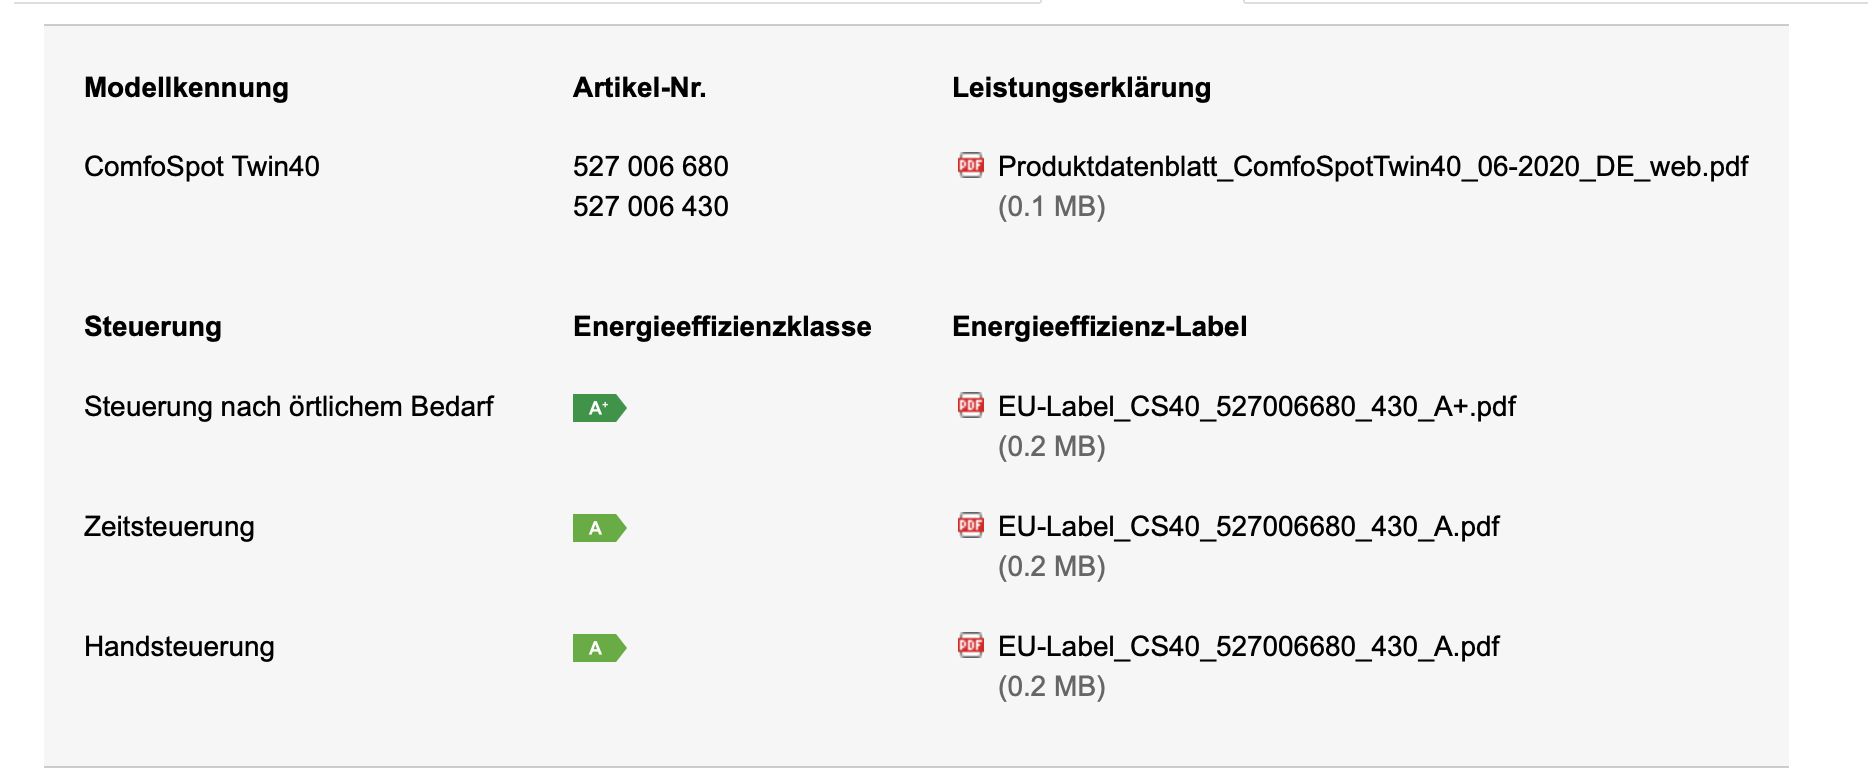1868x784 pixels.
Task: Click Handsteuerung green A energy badge
Action: pos(599,648)
